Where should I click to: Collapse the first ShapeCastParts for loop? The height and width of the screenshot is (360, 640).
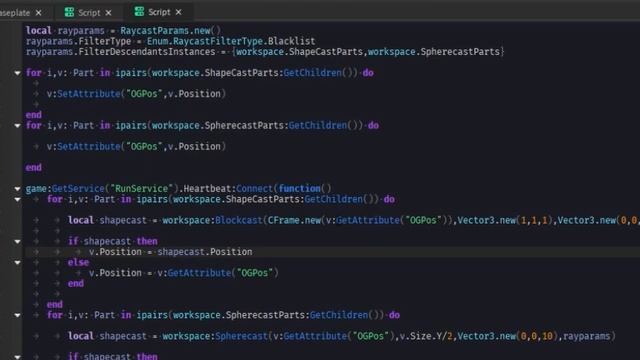click(x=17, y=73)
